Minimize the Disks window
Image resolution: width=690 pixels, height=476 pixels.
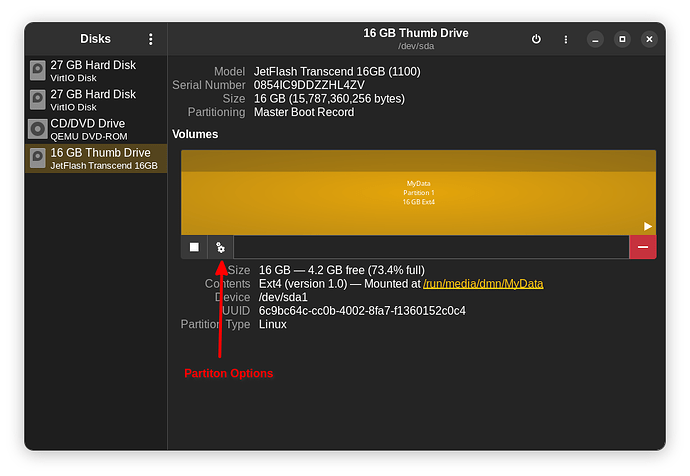pos(595,40)
